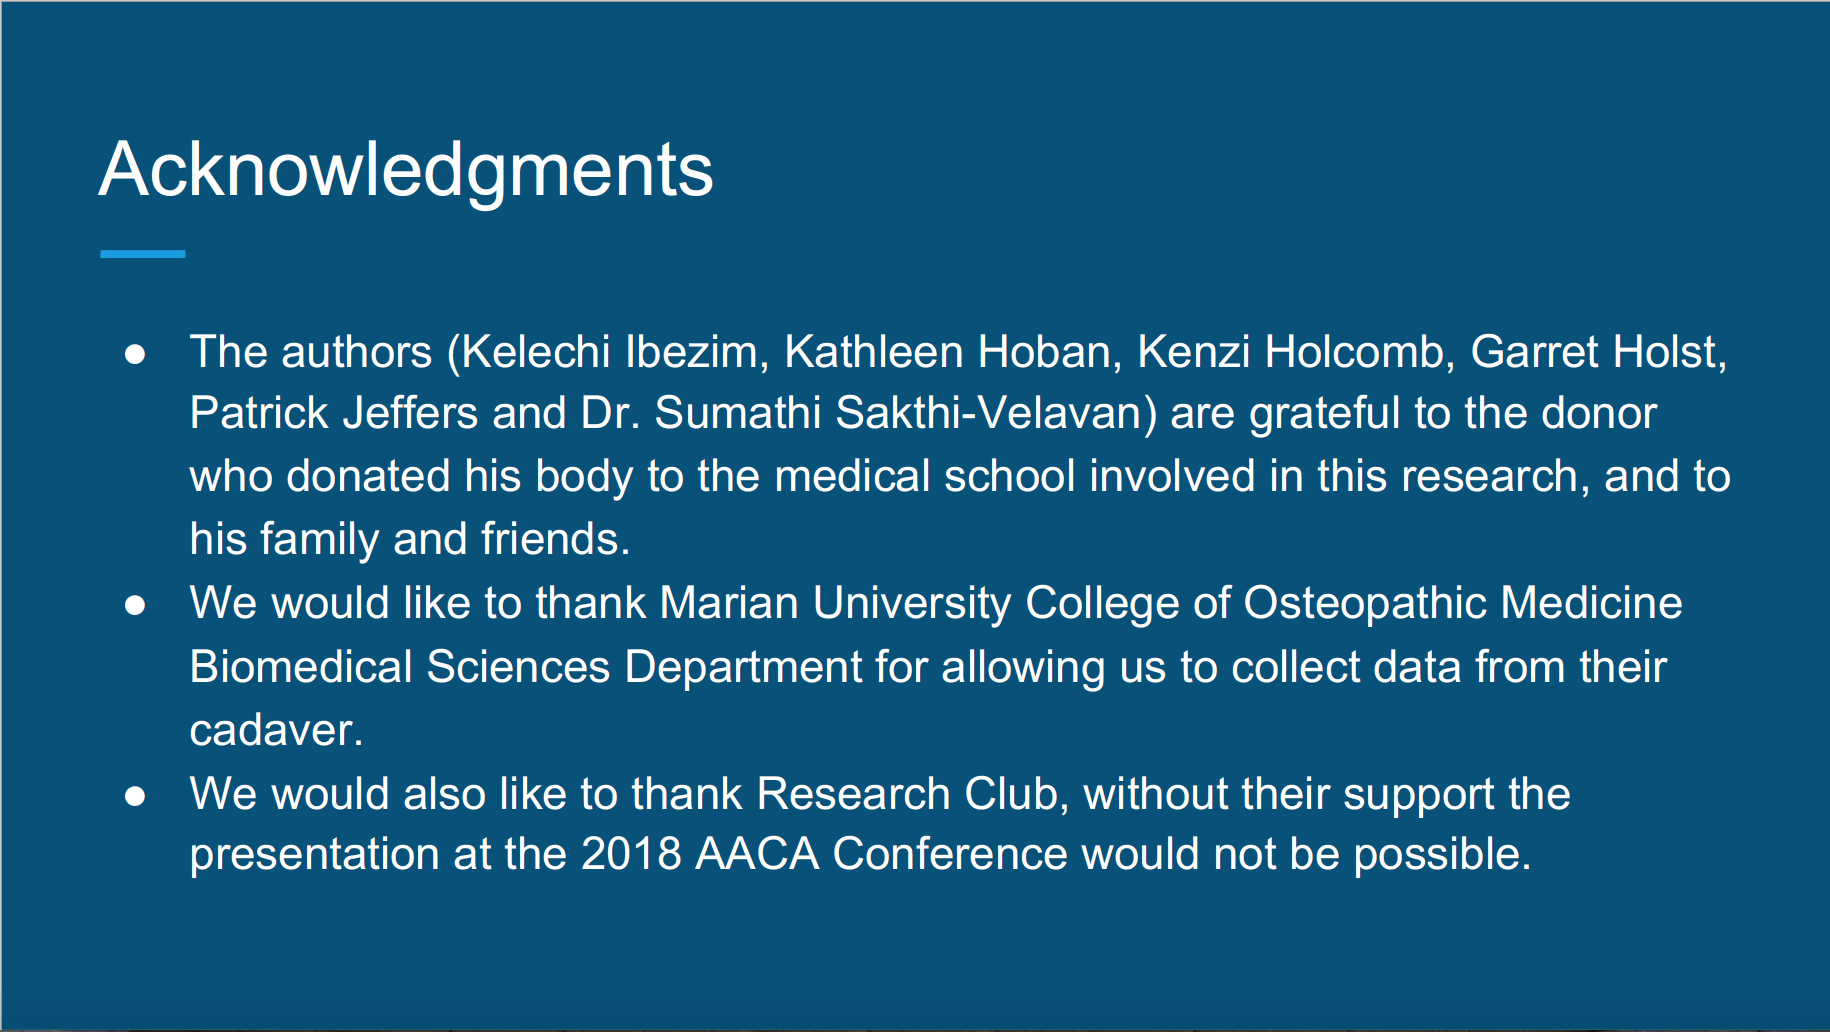Click the name Kathleen Hoban
This screenshot has height=1032, width=1830.
pyautogui.click(x=946, y=352)
